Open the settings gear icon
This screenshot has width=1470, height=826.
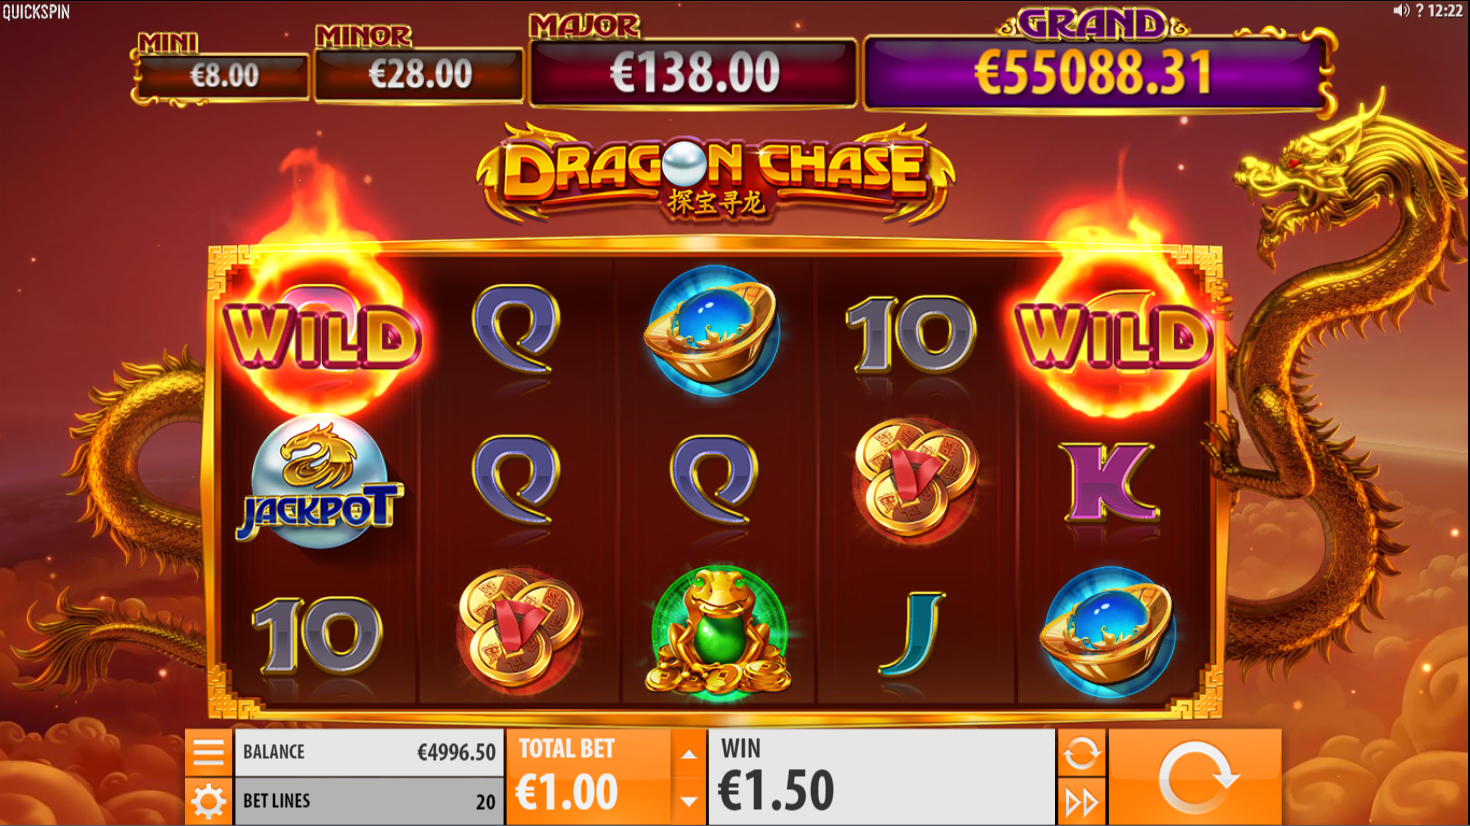coord(208,801)
